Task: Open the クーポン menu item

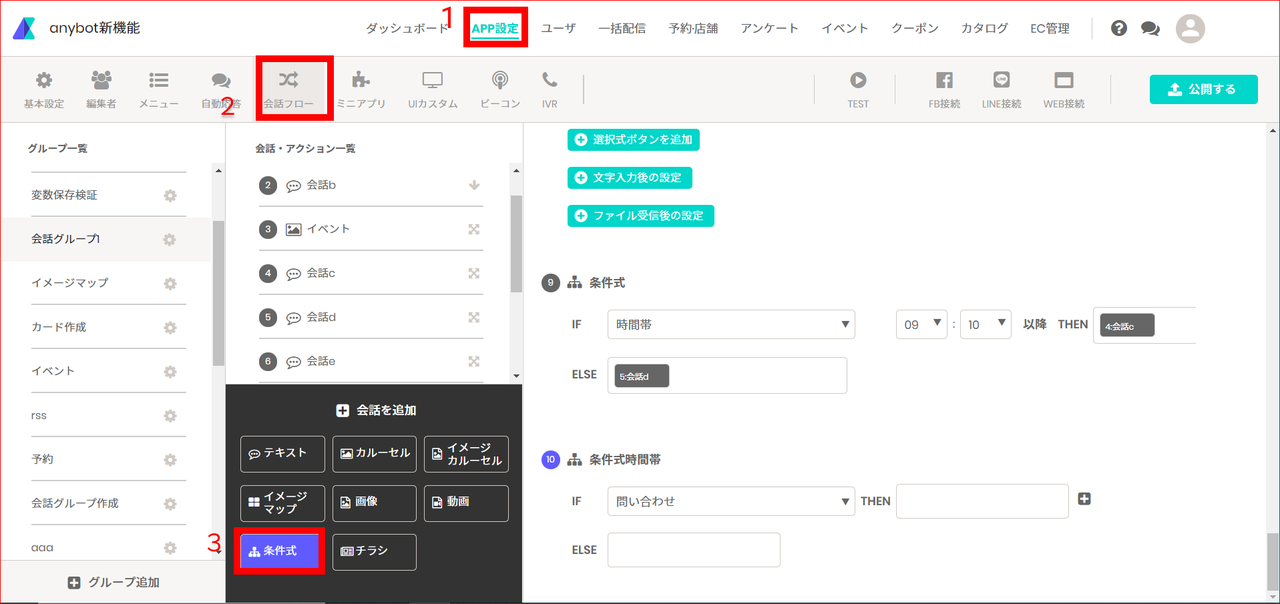Action: click(915, 29)
